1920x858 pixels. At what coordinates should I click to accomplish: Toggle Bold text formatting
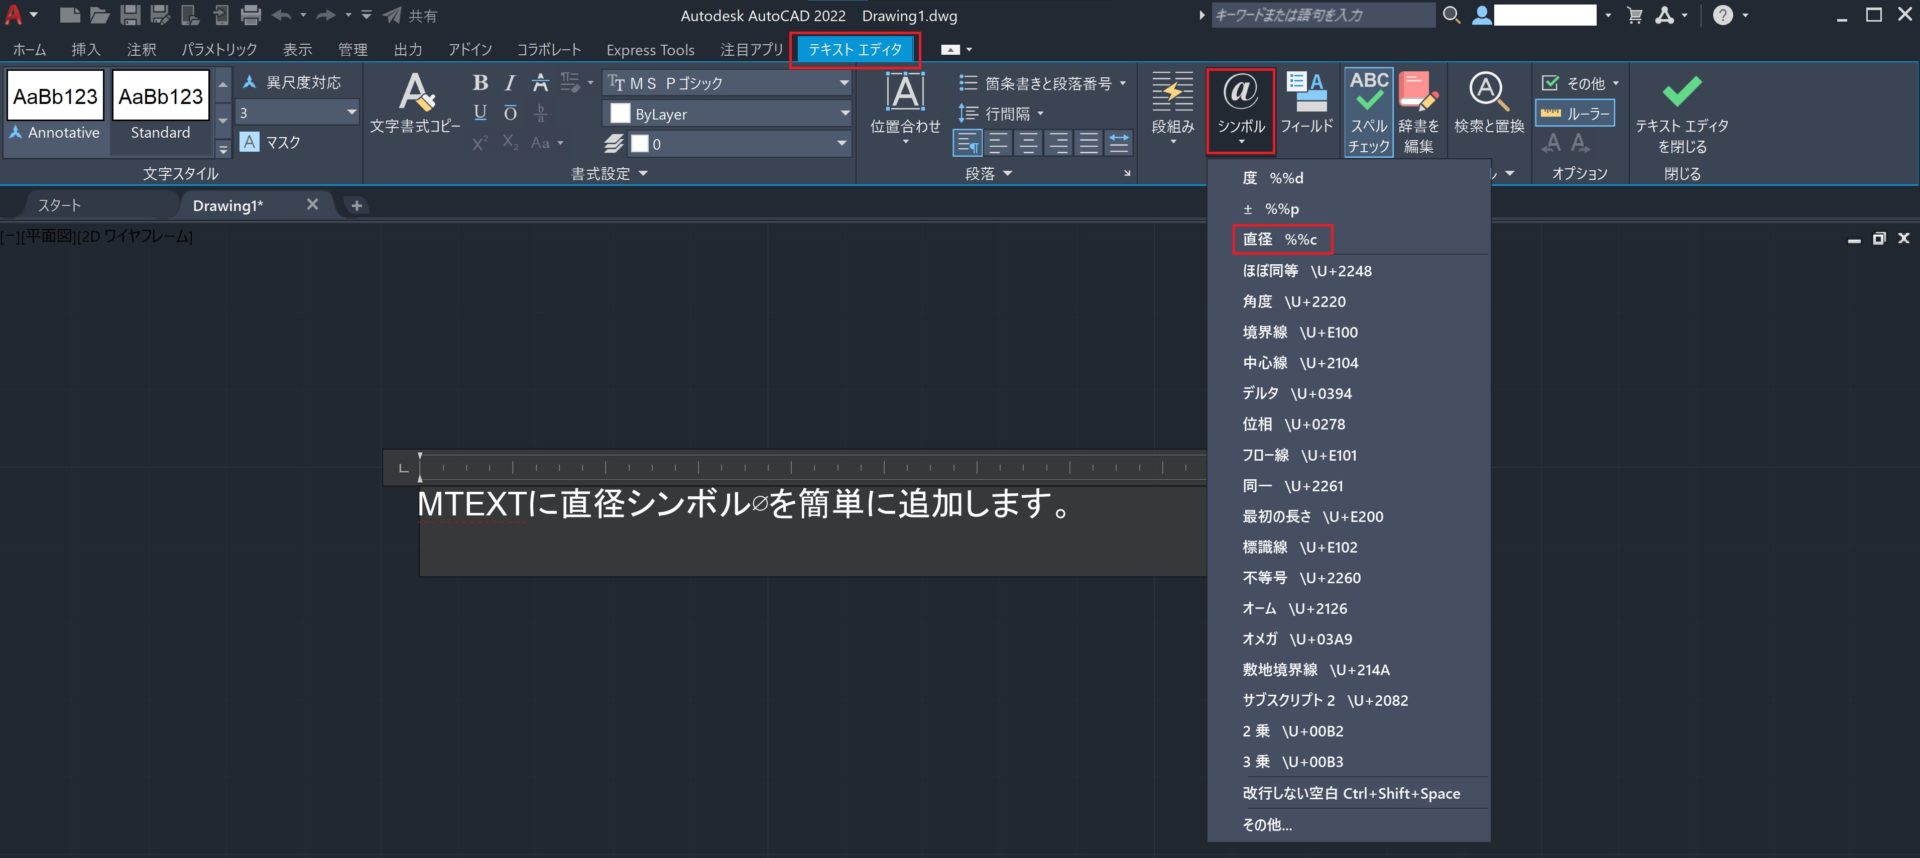click(x=480, y=83)
